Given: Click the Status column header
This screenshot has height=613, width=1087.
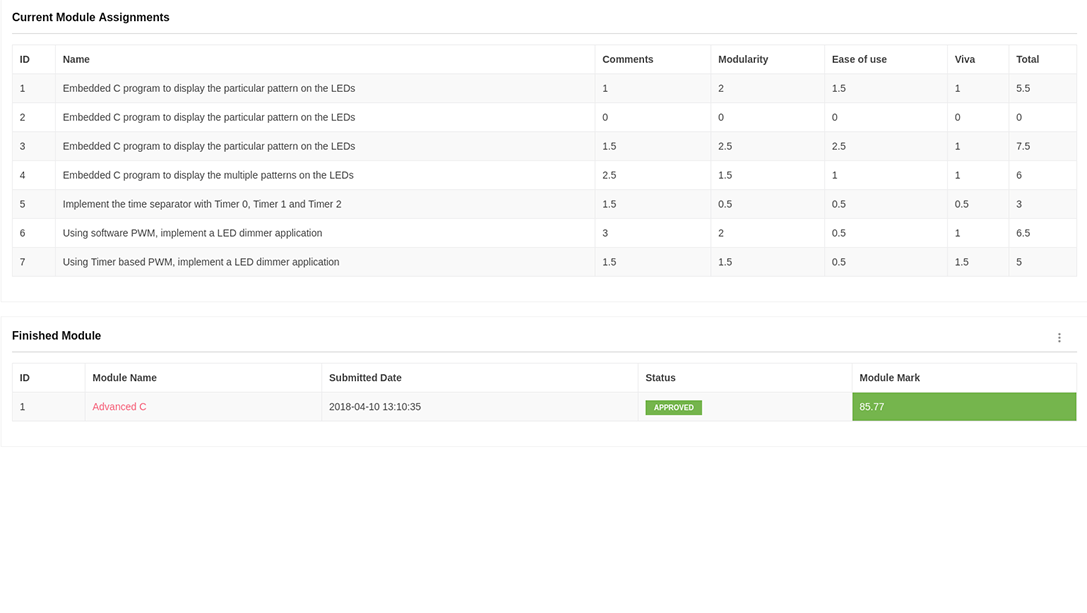Looking at the screenshot, I should pyautogui.click(x=660, y=378).
